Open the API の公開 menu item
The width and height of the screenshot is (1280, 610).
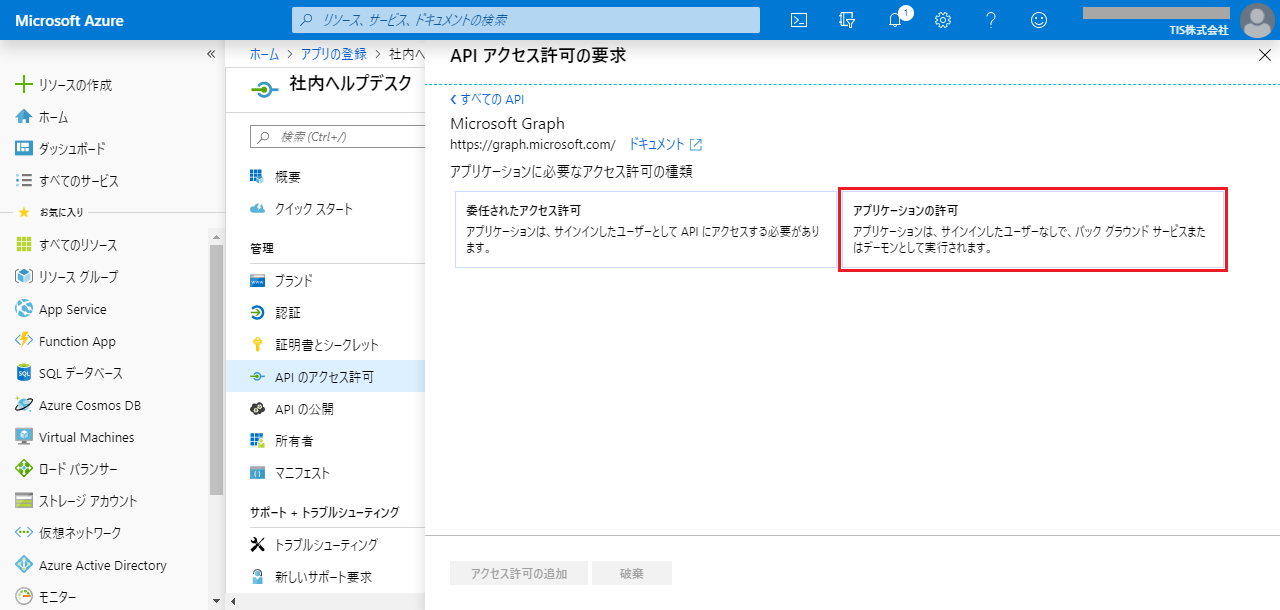(326, 409)
